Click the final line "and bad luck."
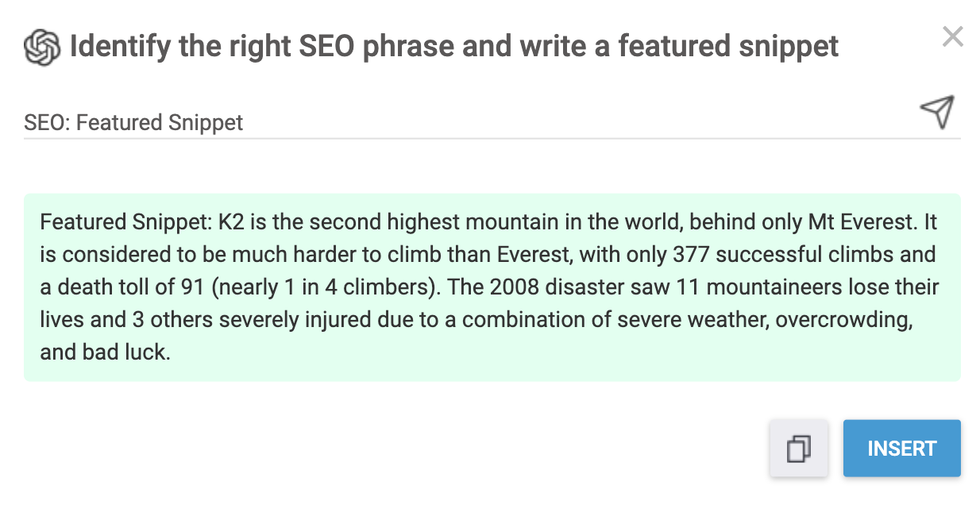 point(105,353)
